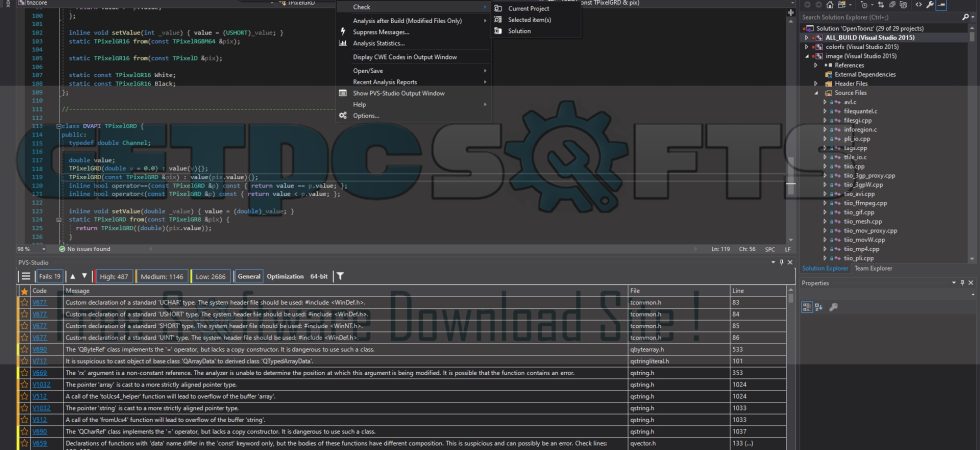Toggle the Medium: 1146 severity filter

pos(161,276)
